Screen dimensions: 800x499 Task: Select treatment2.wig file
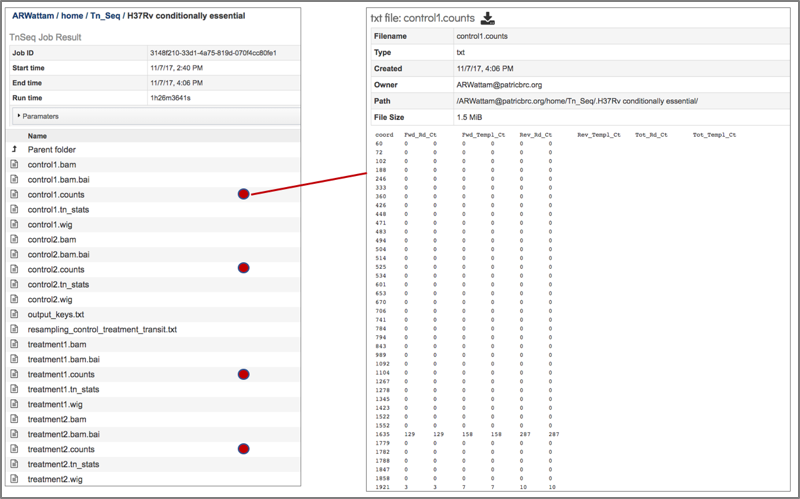pyautogui.click(x=153, y=479)
